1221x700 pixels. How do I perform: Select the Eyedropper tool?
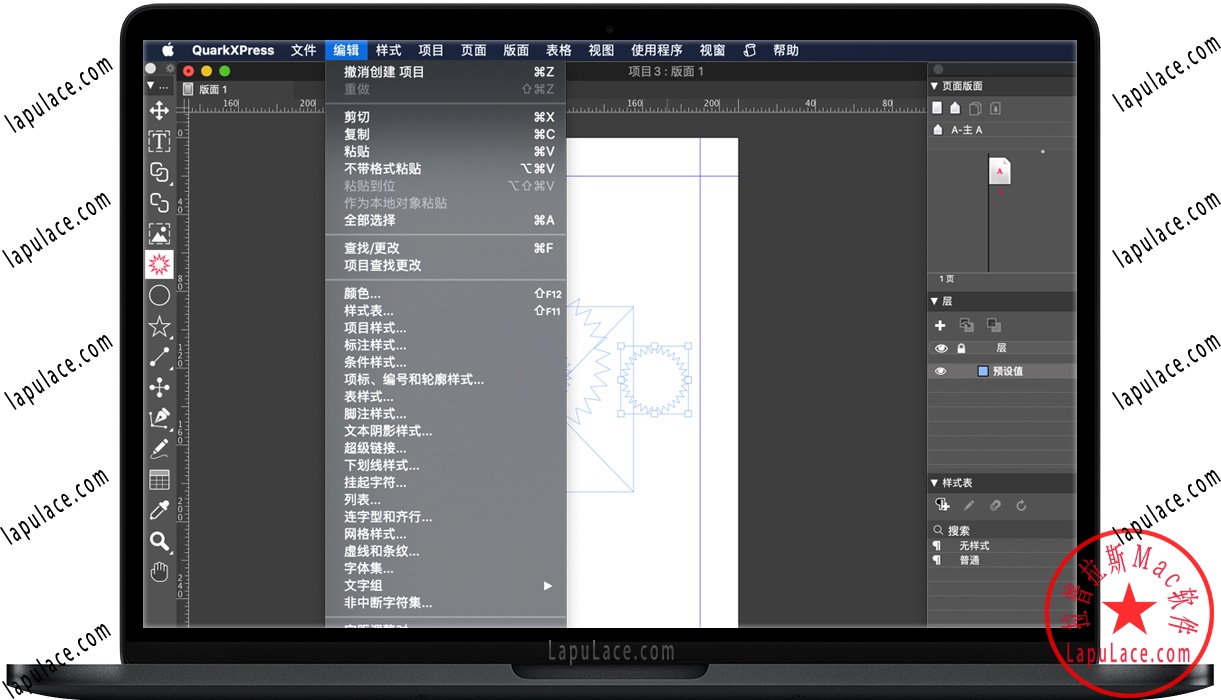[x=159, y=510]
